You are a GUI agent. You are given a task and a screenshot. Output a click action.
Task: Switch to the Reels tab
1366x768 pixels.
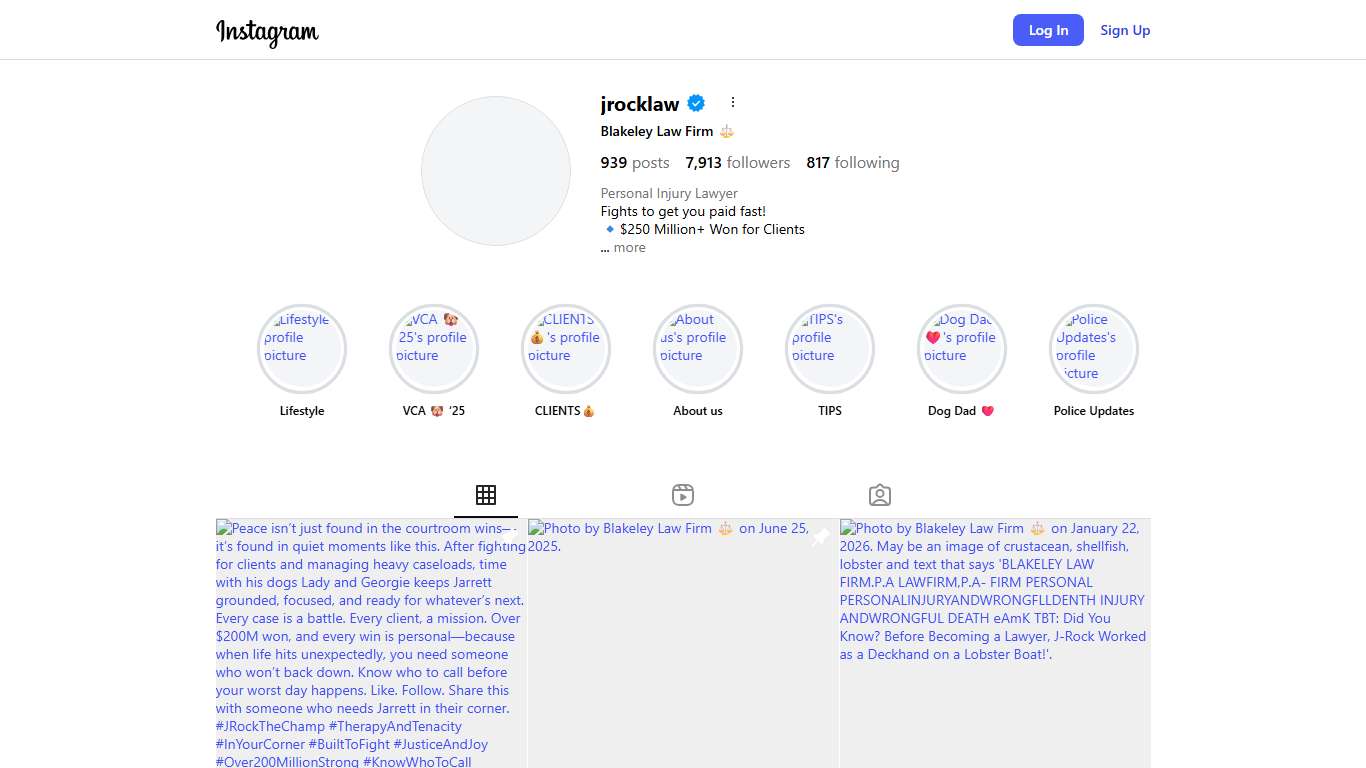[683, 495]
